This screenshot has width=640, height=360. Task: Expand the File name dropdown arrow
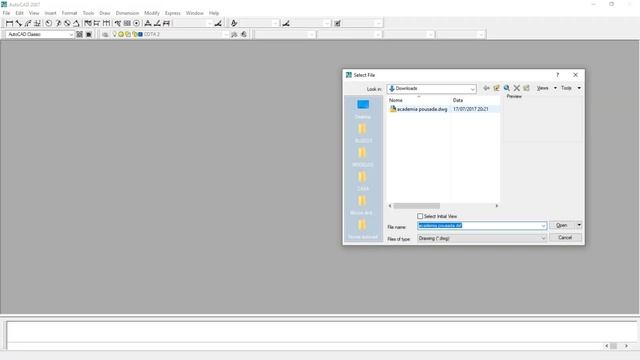543,226
